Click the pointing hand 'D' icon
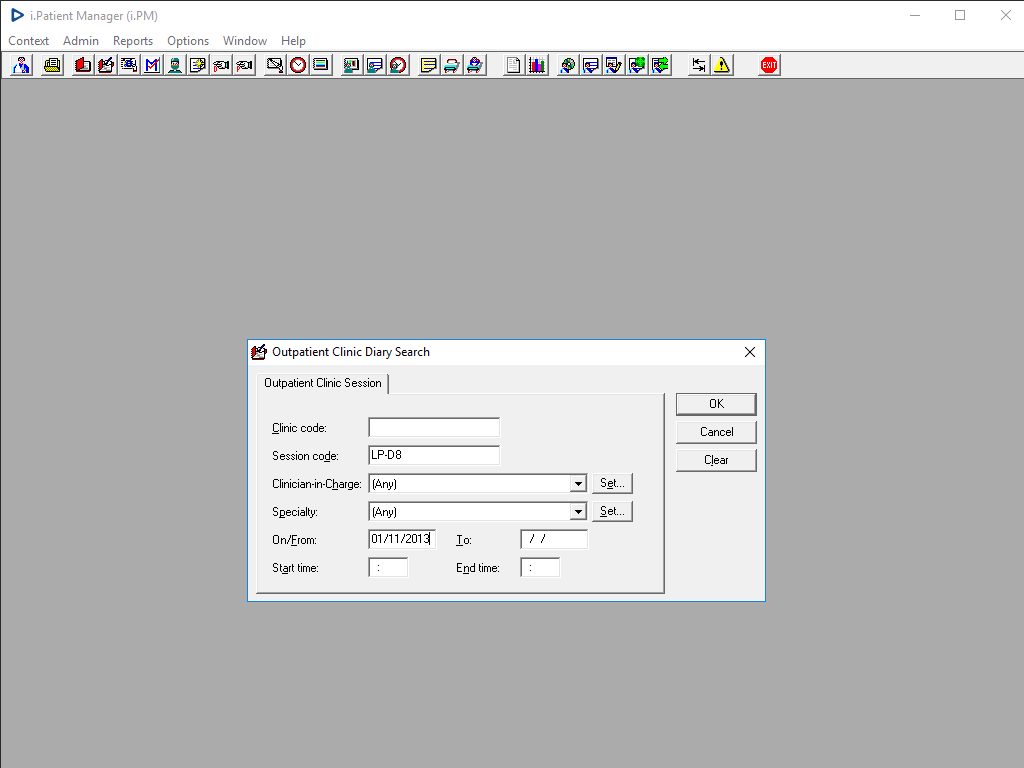This screenshot has width=1024, height=768. [221, 65]
